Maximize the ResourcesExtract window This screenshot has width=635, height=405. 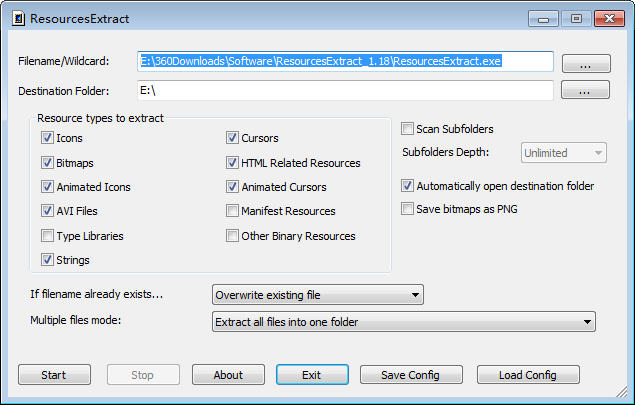[576, 19]
